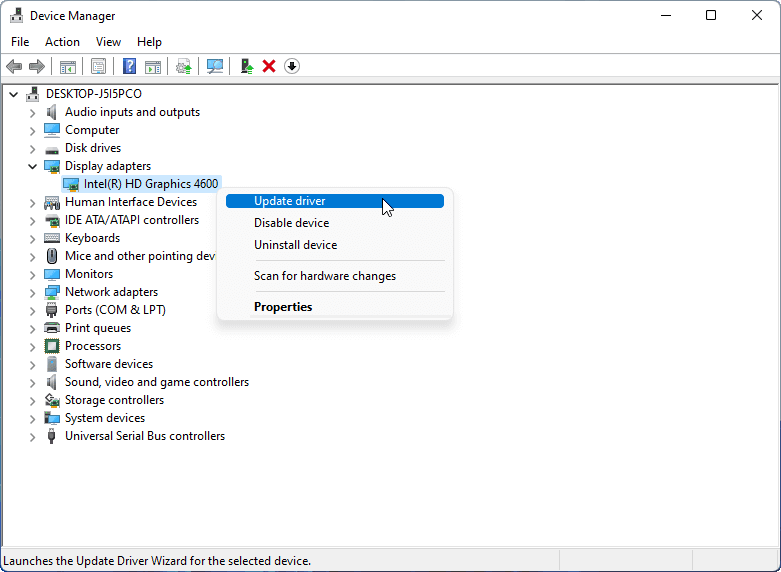Click the Properties toolbar icon
The width and height of the screenshot is (781, 572).
[98, 66]
